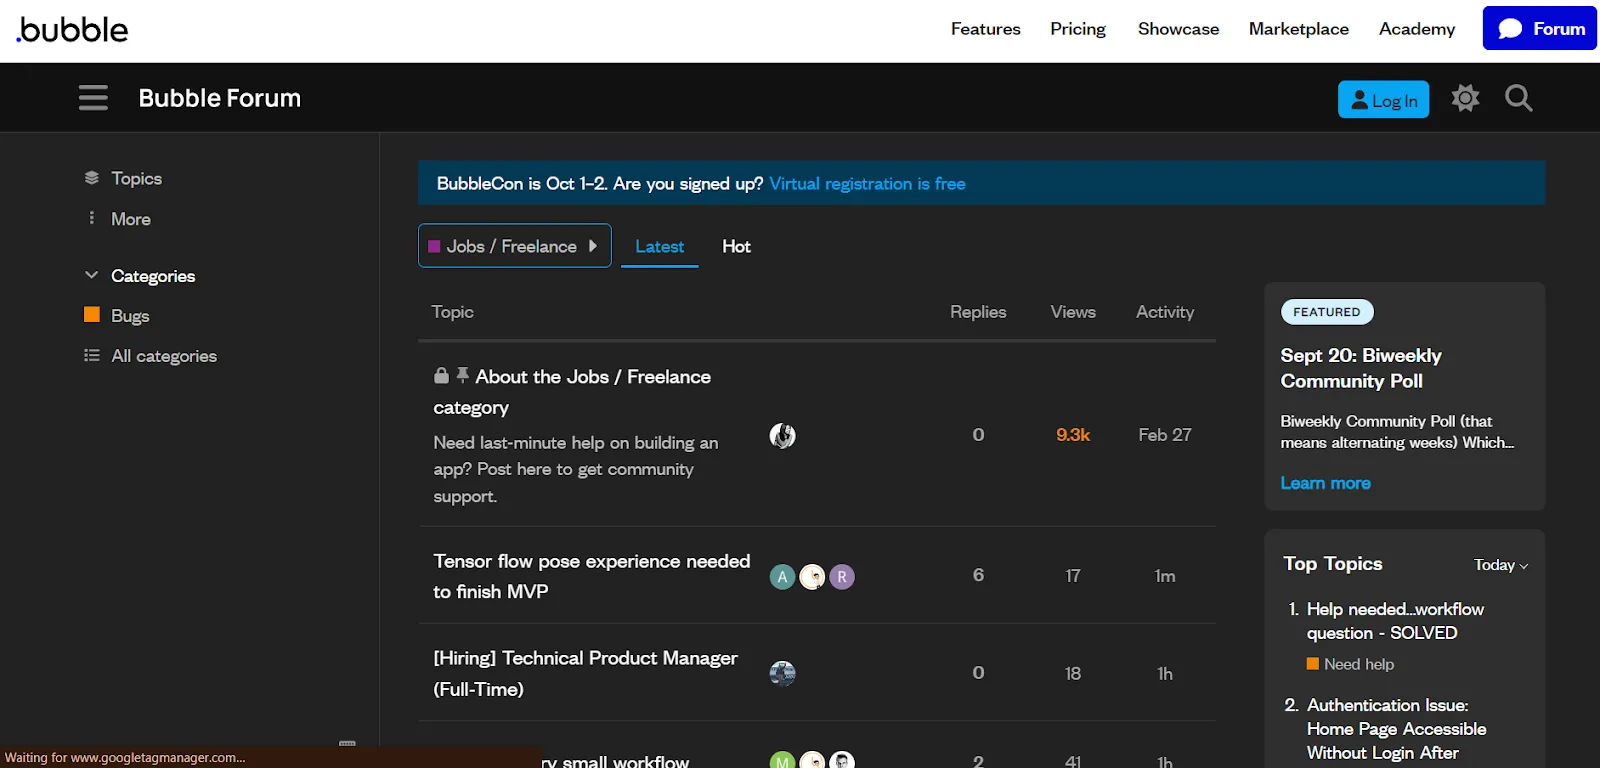Click the Bubble Forum title
This screenshot has height=768, width=1600.
pos(219,98)
